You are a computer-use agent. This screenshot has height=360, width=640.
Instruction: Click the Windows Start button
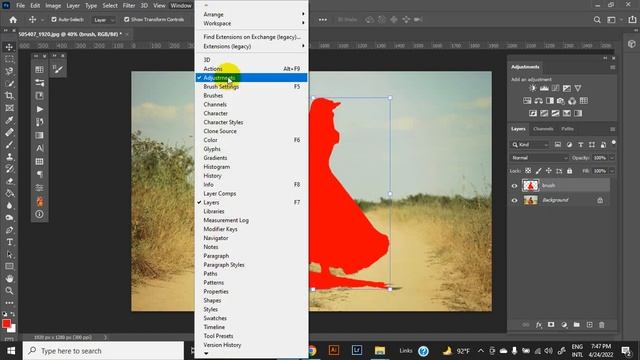(11, 351)
